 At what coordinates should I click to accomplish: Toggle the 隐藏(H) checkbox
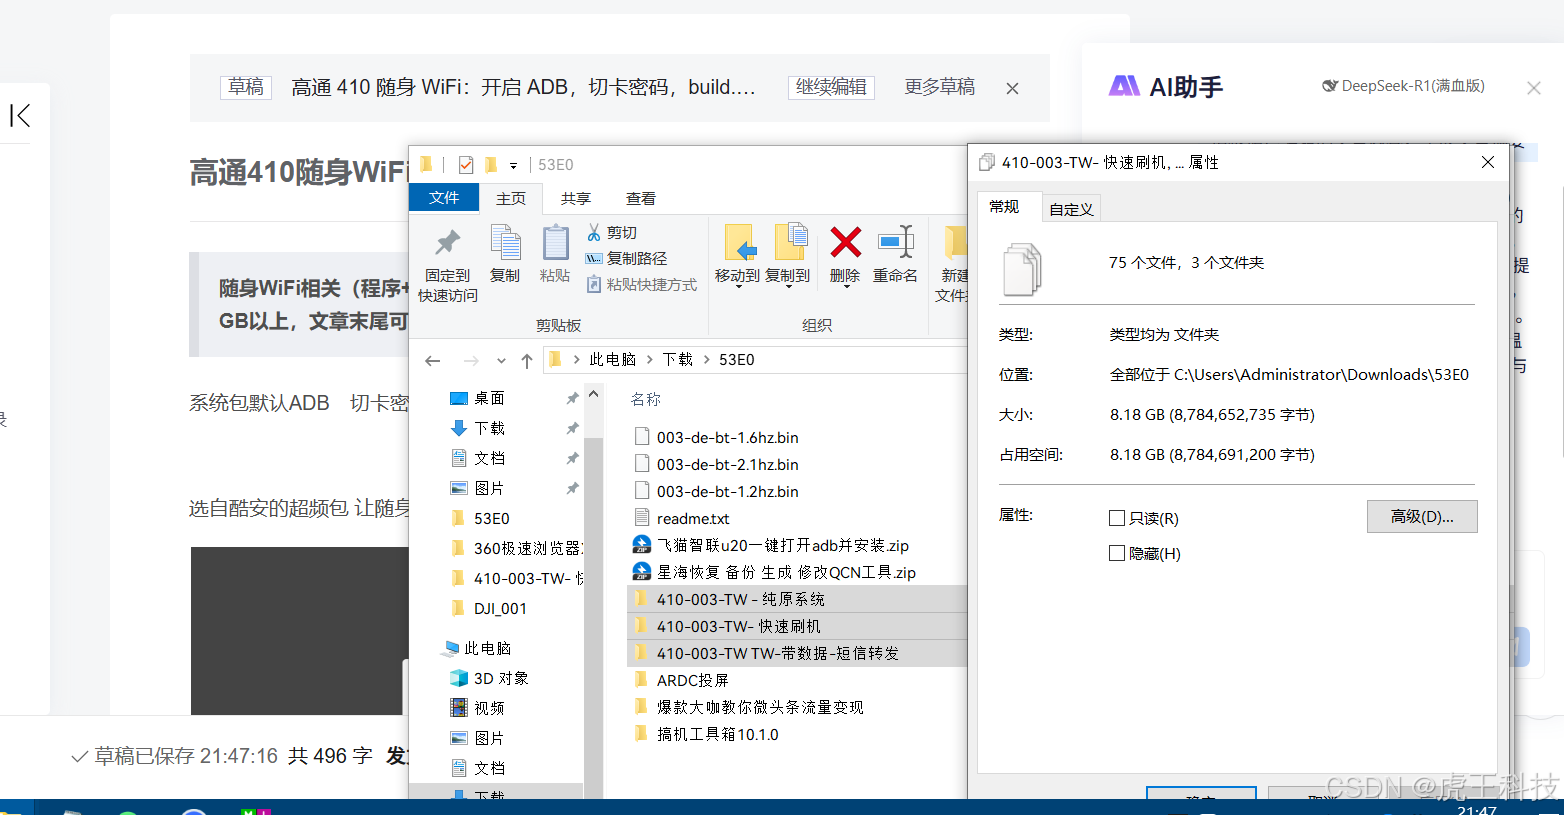tap(1117, 553)
